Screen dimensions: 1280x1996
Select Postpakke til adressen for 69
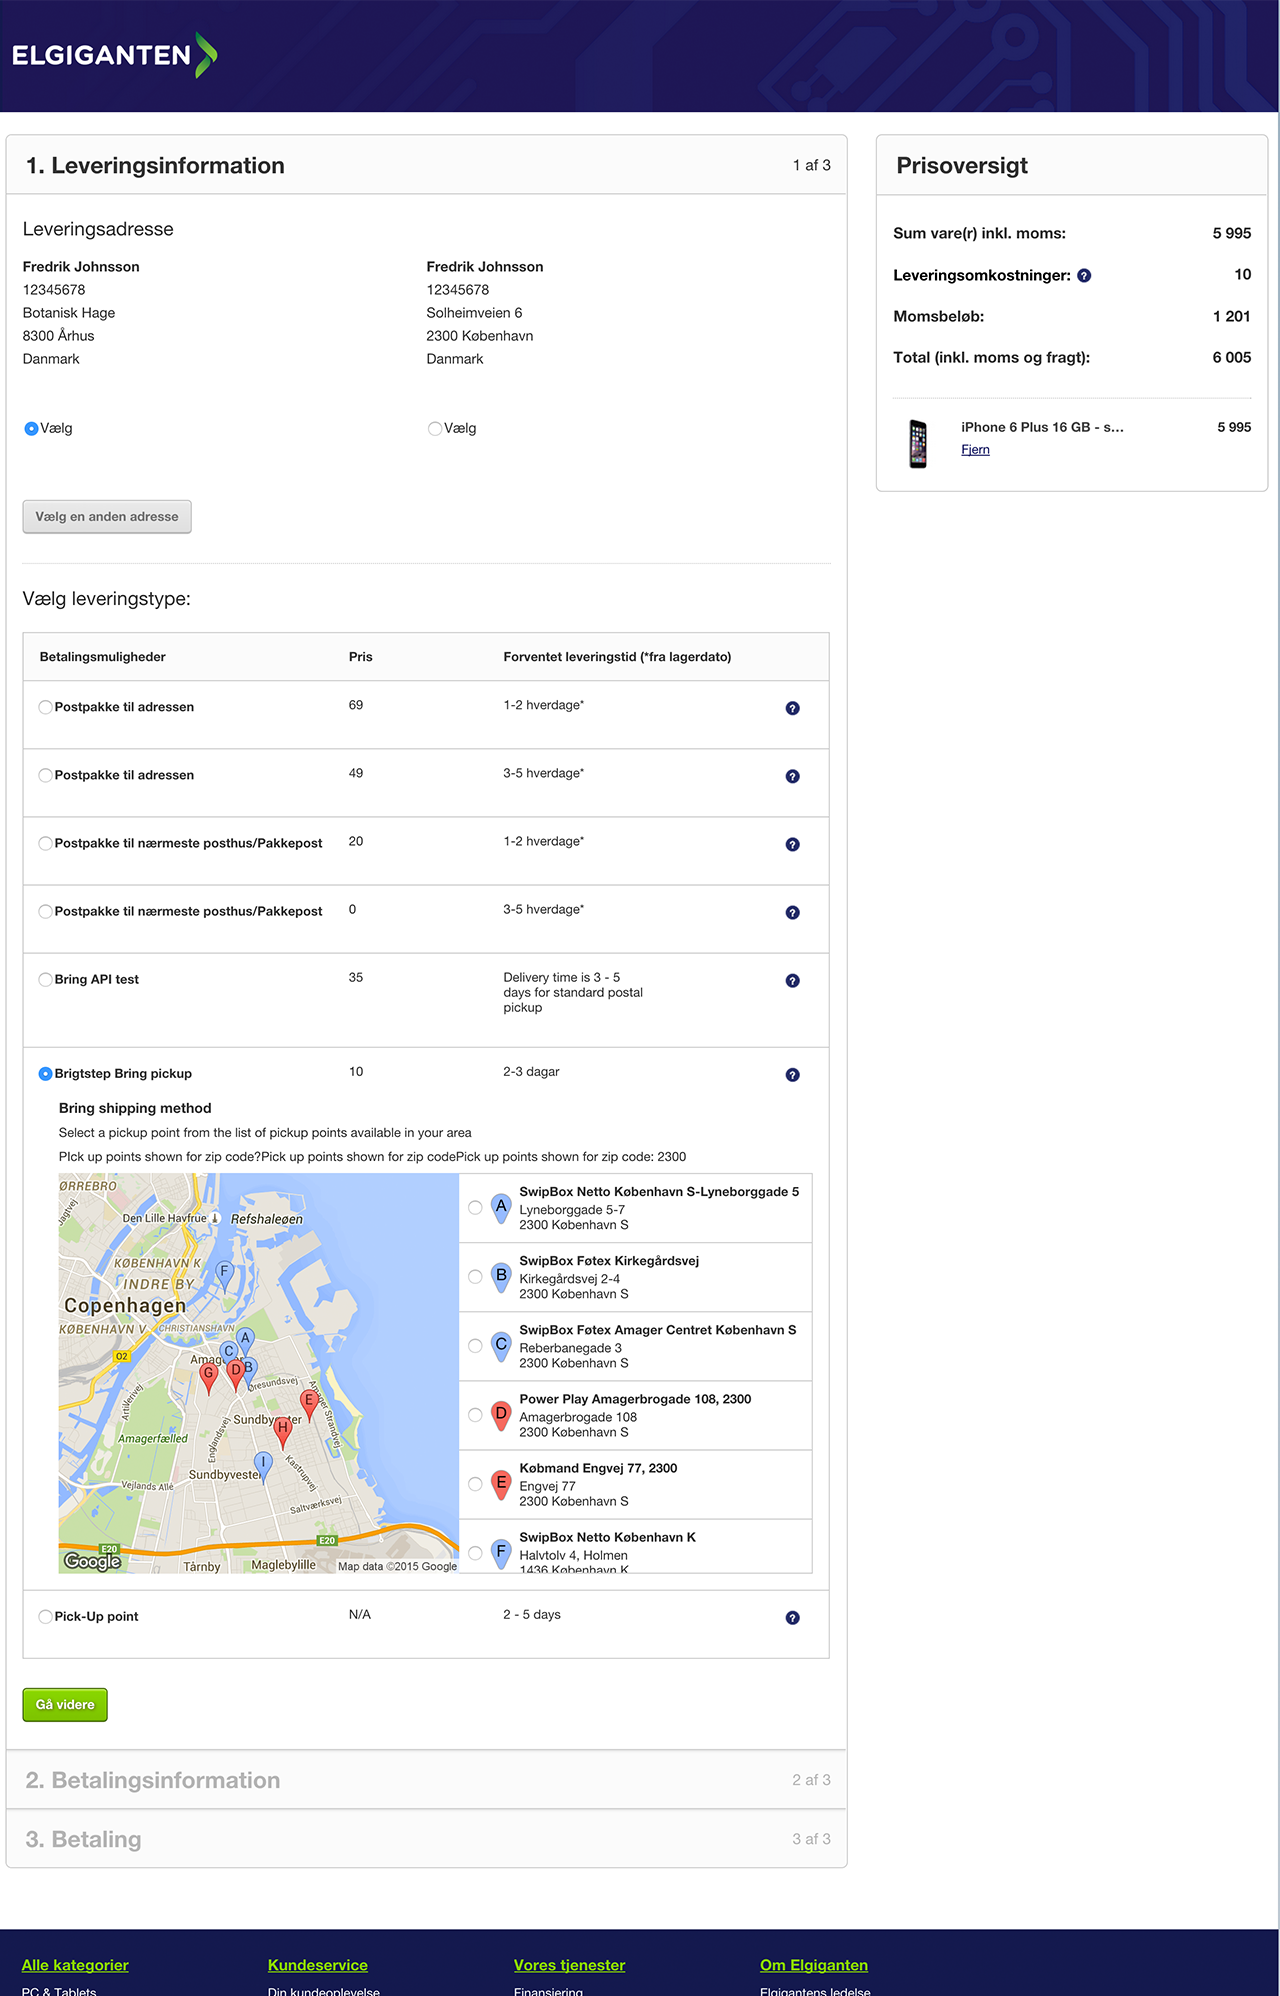pos(45,708)
